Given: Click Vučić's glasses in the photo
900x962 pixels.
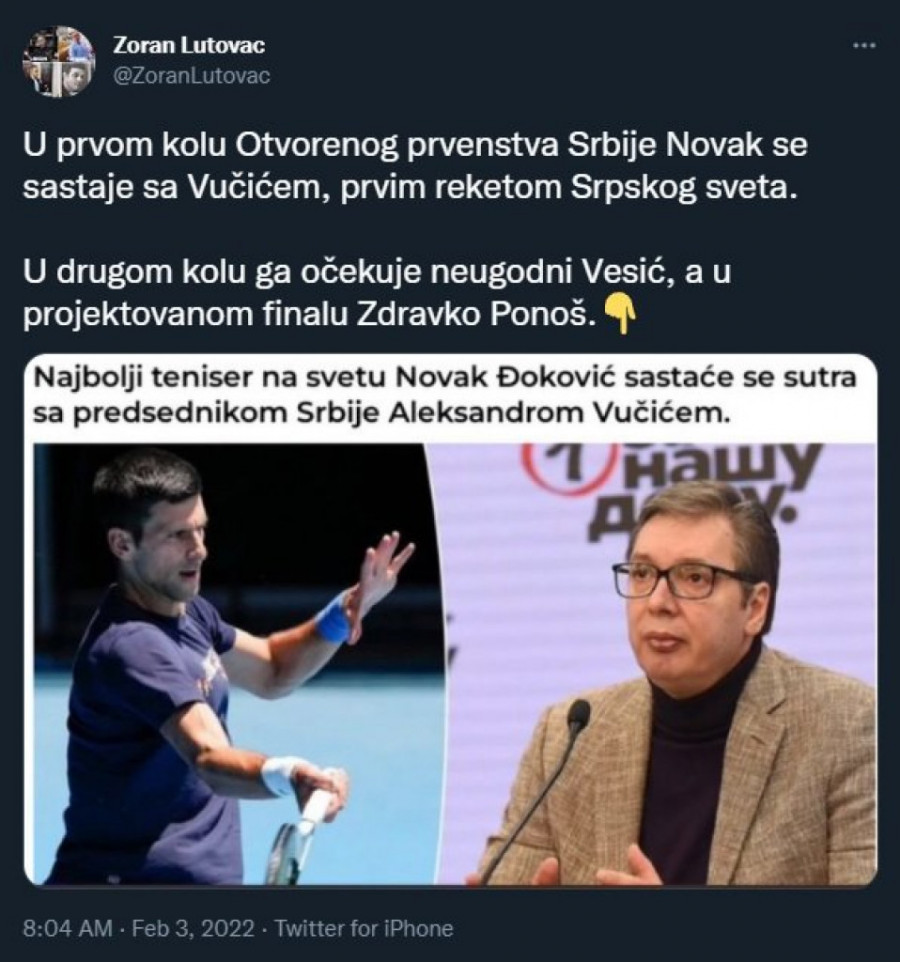Looking at the screenshot, I should [681, 579].
